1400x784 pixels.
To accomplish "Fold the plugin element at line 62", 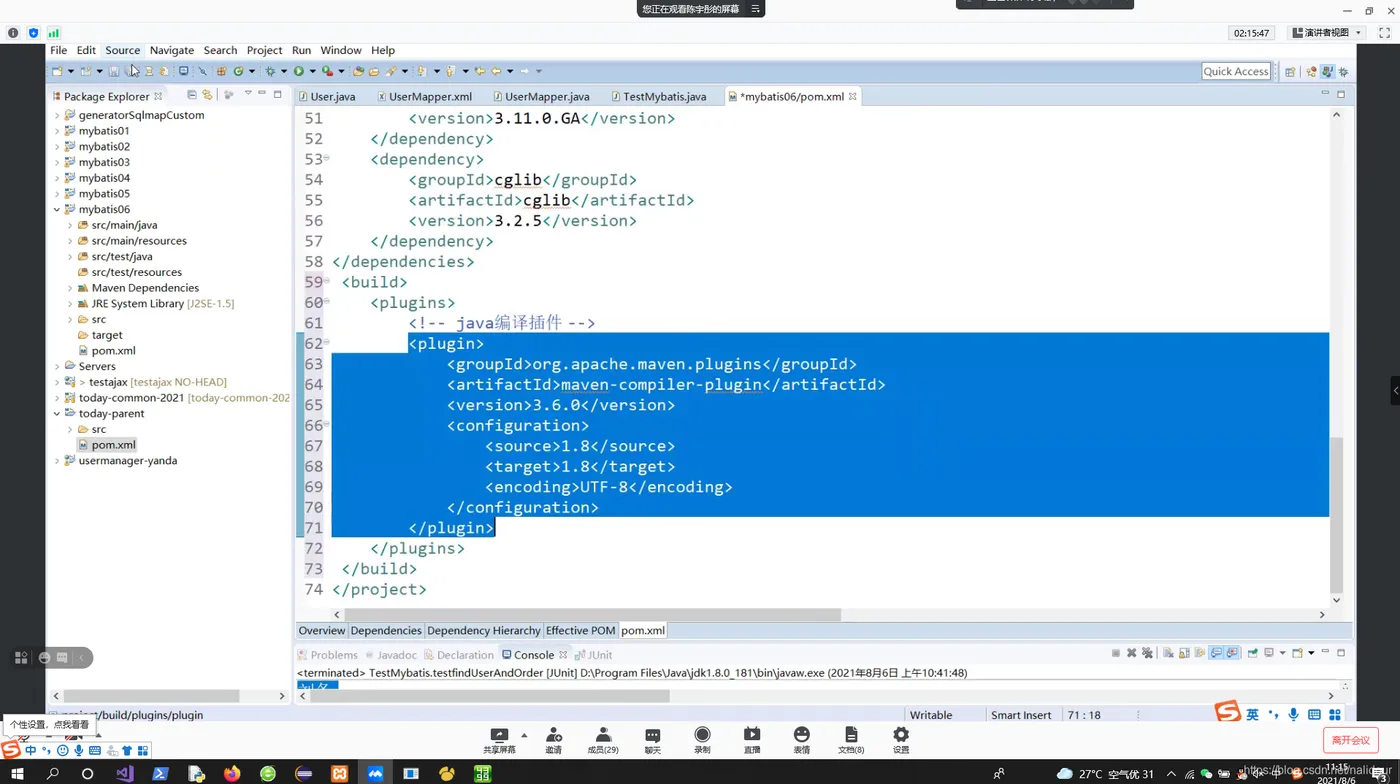I will point(326,343).
